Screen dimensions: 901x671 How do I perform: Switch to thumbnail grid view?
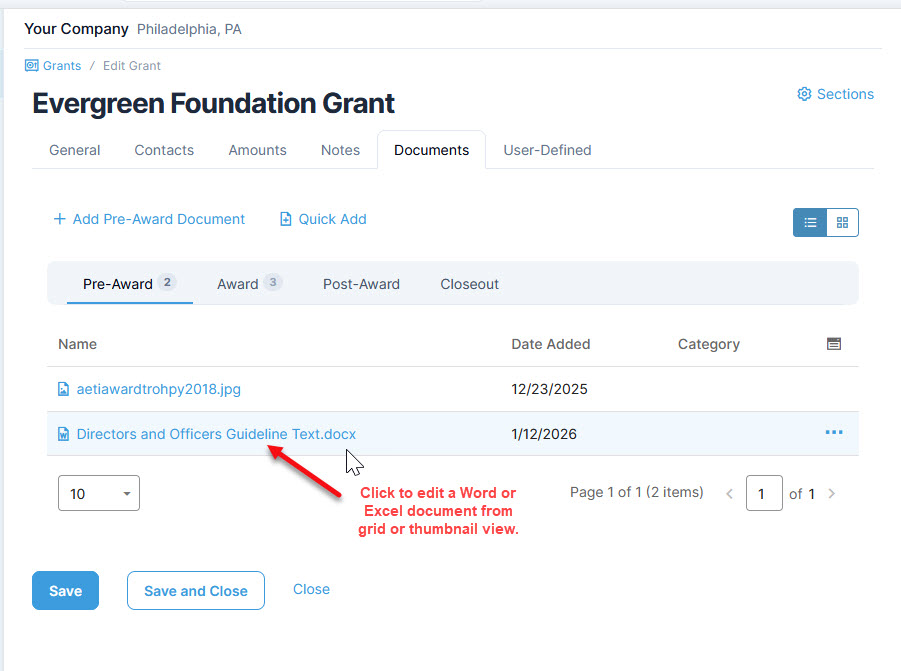click(x=842, y=223)
